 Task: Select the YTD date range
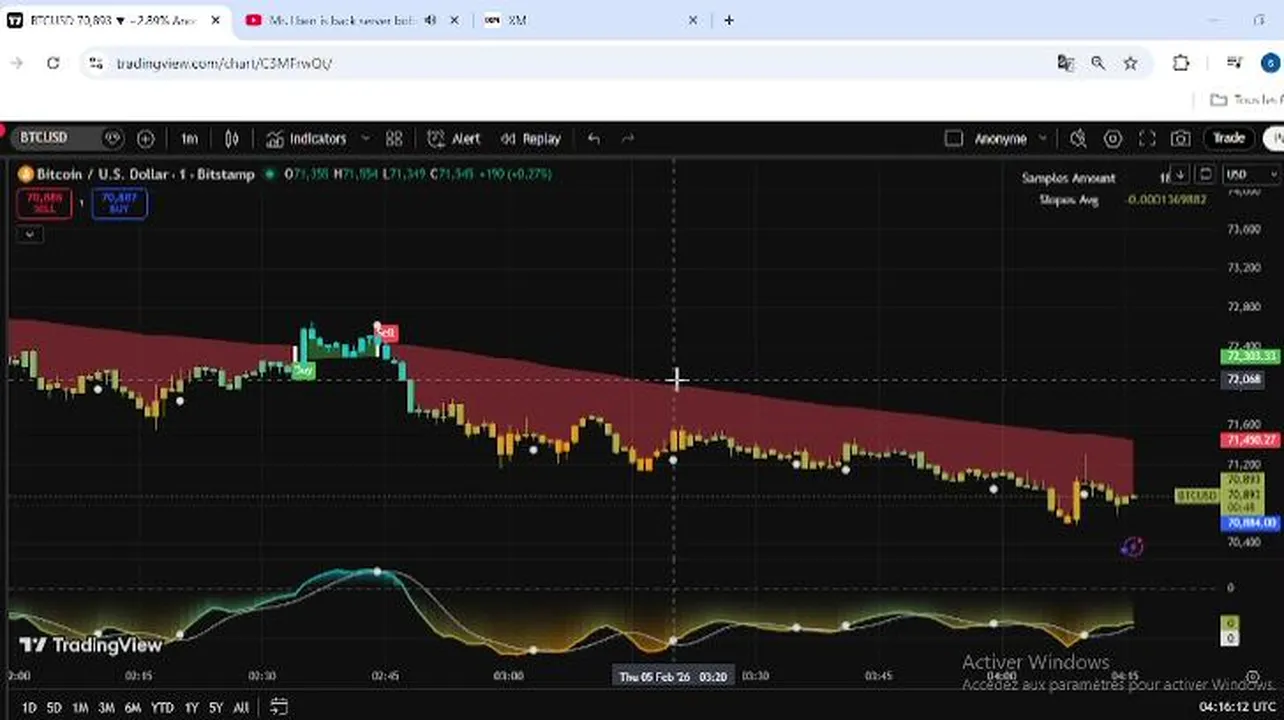click(162, 707)
